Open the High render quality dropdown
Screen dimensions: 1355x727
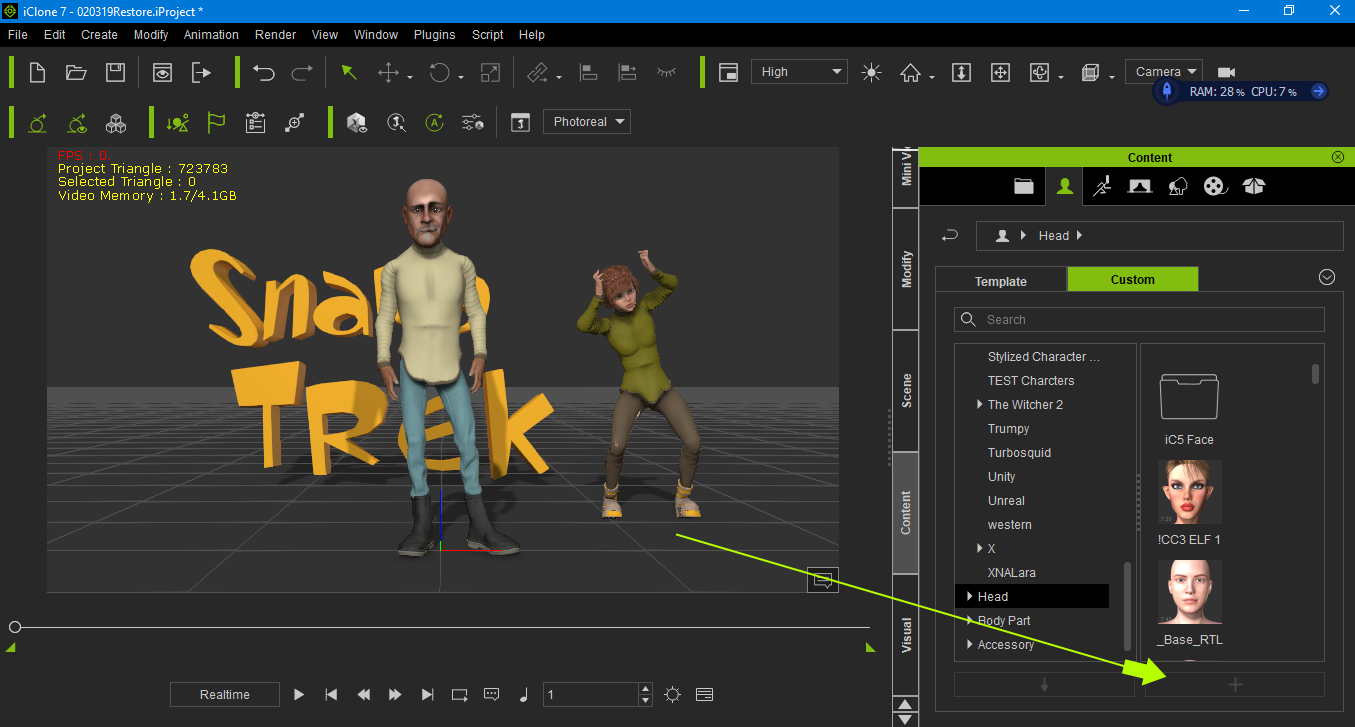pyautogui.click(x=799, y=72)
